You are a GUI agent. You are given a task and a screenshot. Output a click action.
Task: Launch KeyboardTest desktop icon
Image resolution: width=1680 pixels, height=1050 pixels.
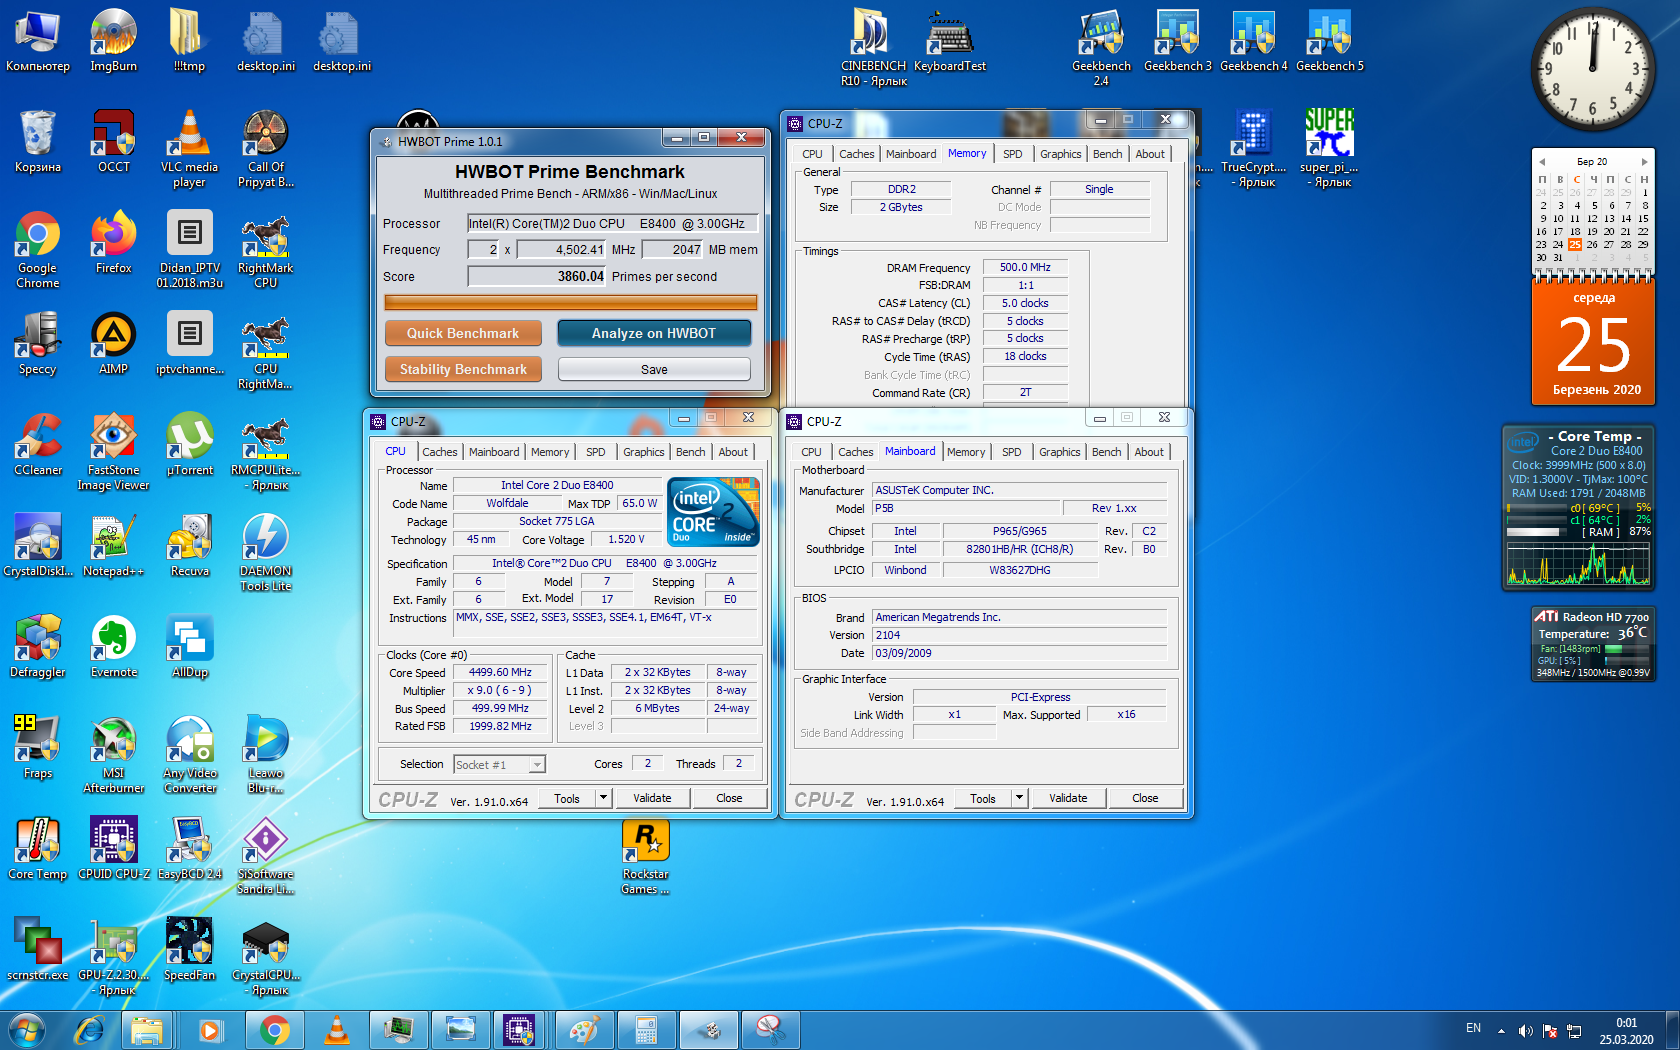pos(950,40)
